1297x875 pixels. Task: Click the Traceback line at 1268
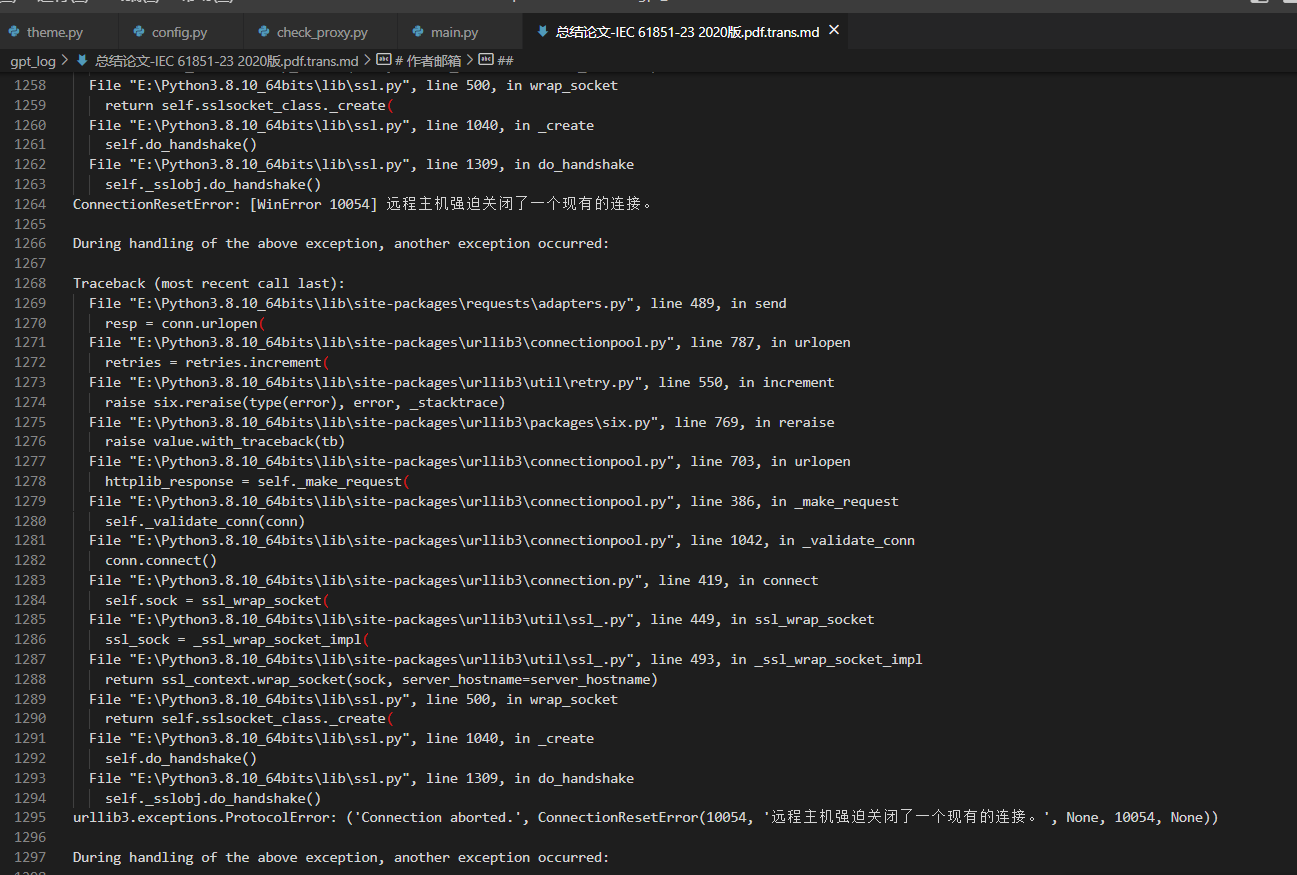pyautogui.click(x=209, y=284)
